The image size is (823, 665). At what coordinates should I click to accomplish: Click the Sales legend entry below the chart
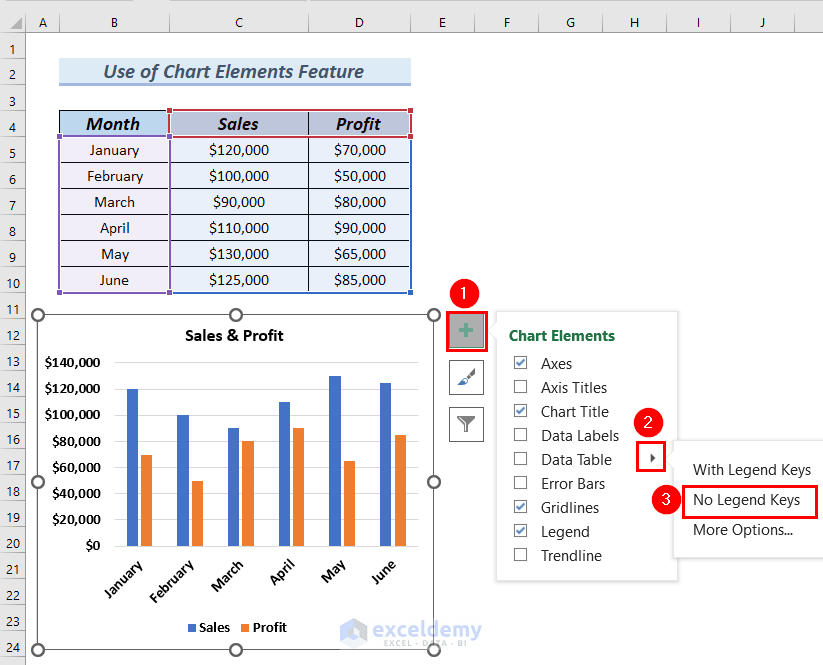point(208,627)
